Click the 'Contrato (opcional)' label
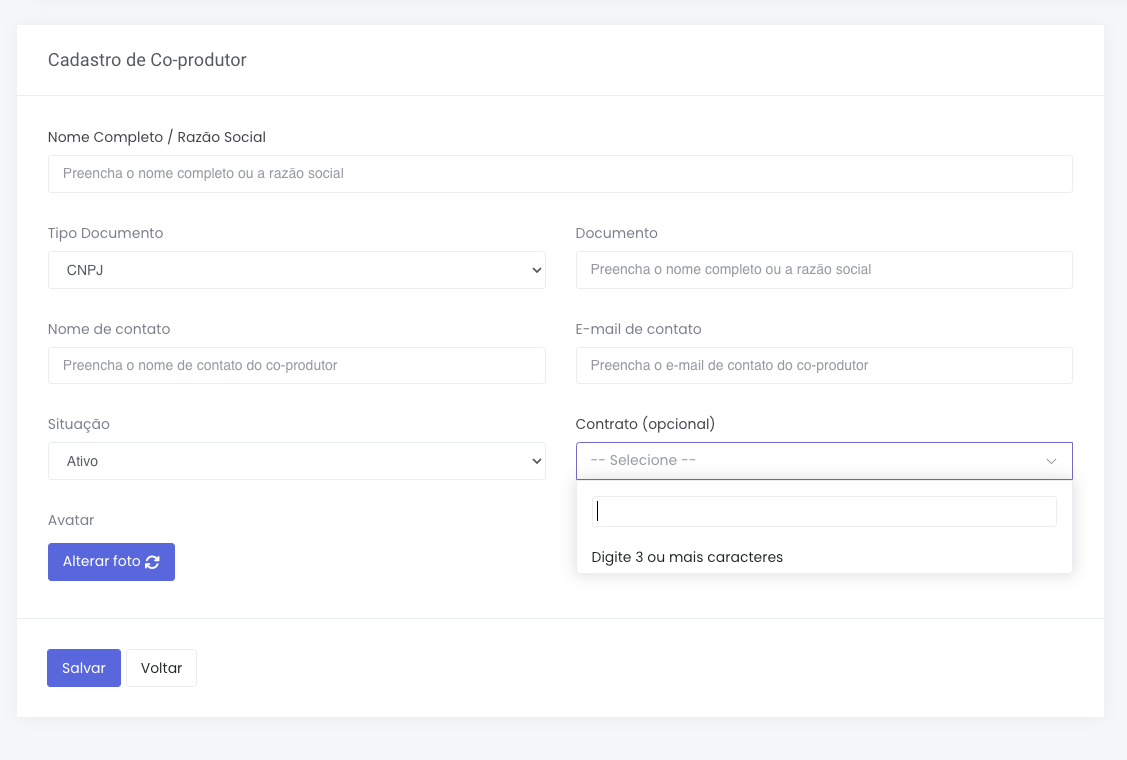Image resolution: width=1127 pixels, height=760 pixels. pos(645,424)
